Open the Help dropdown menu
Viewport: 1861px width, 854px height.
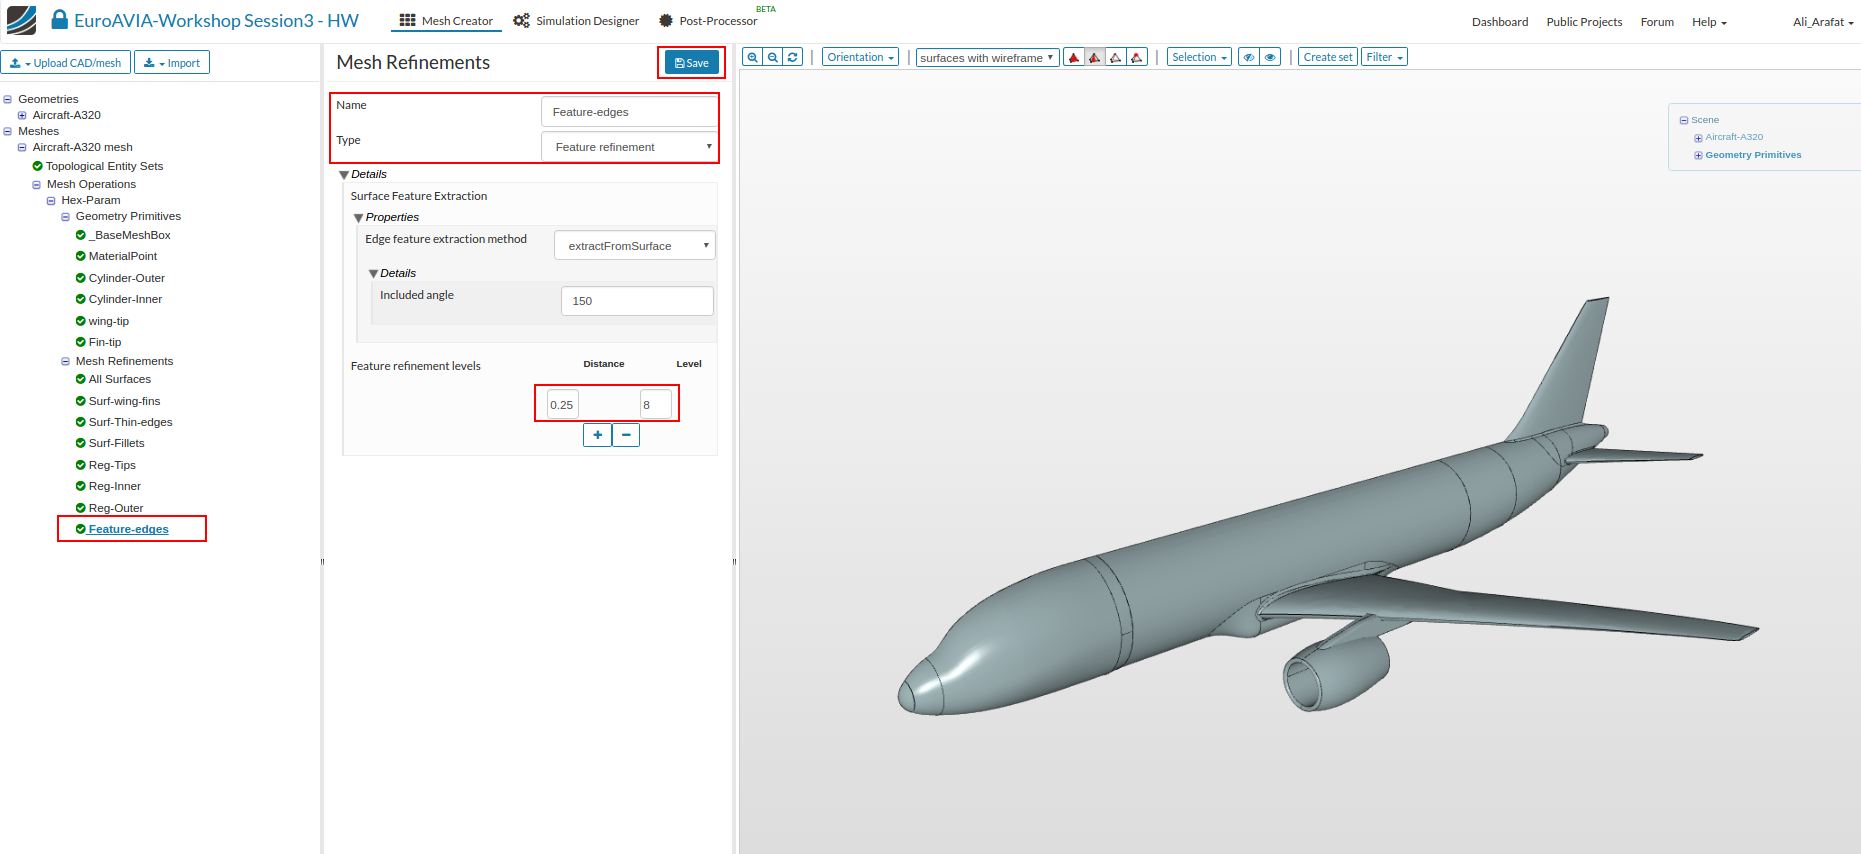(x=1709, y=22)
